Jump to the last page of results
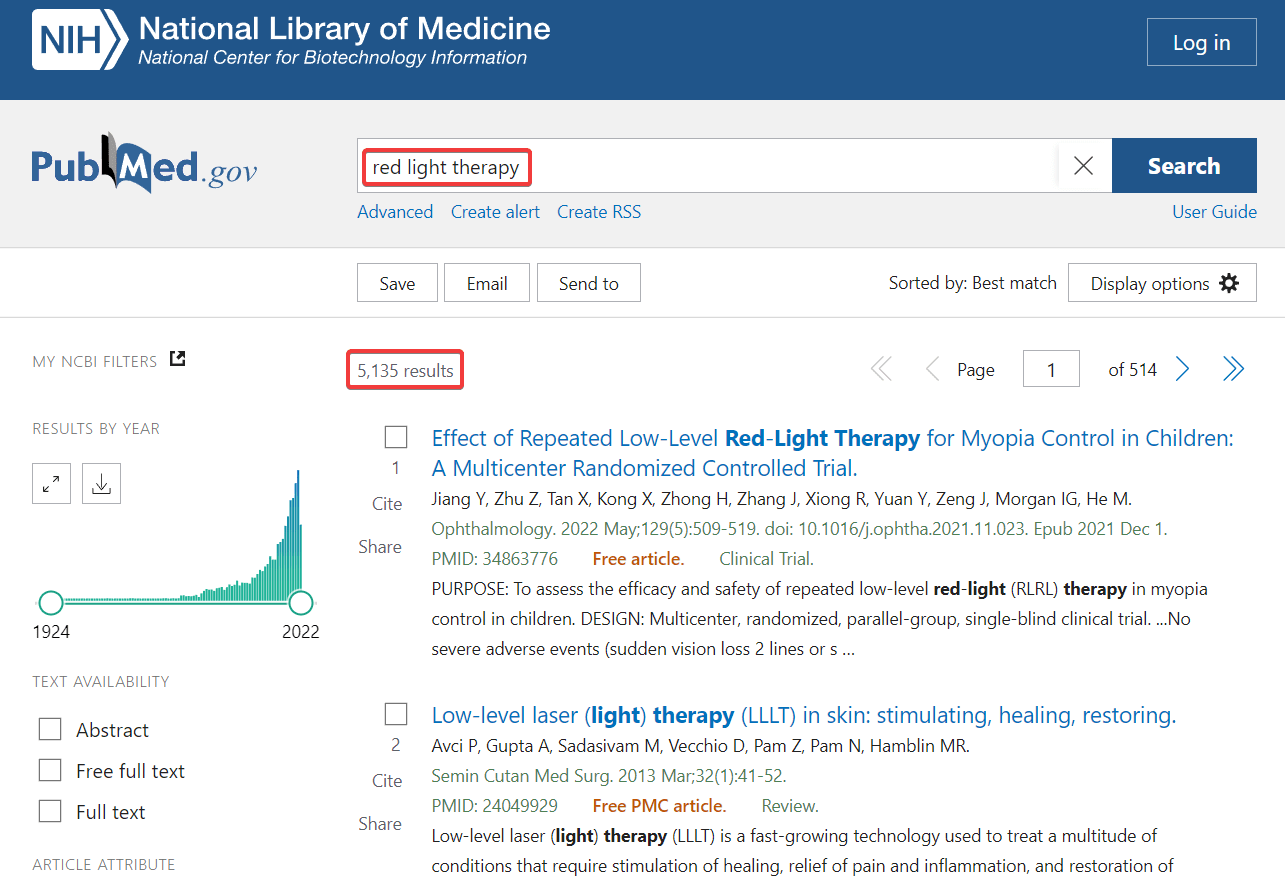Screen dimensions: 1285x887 (1233, 370)
